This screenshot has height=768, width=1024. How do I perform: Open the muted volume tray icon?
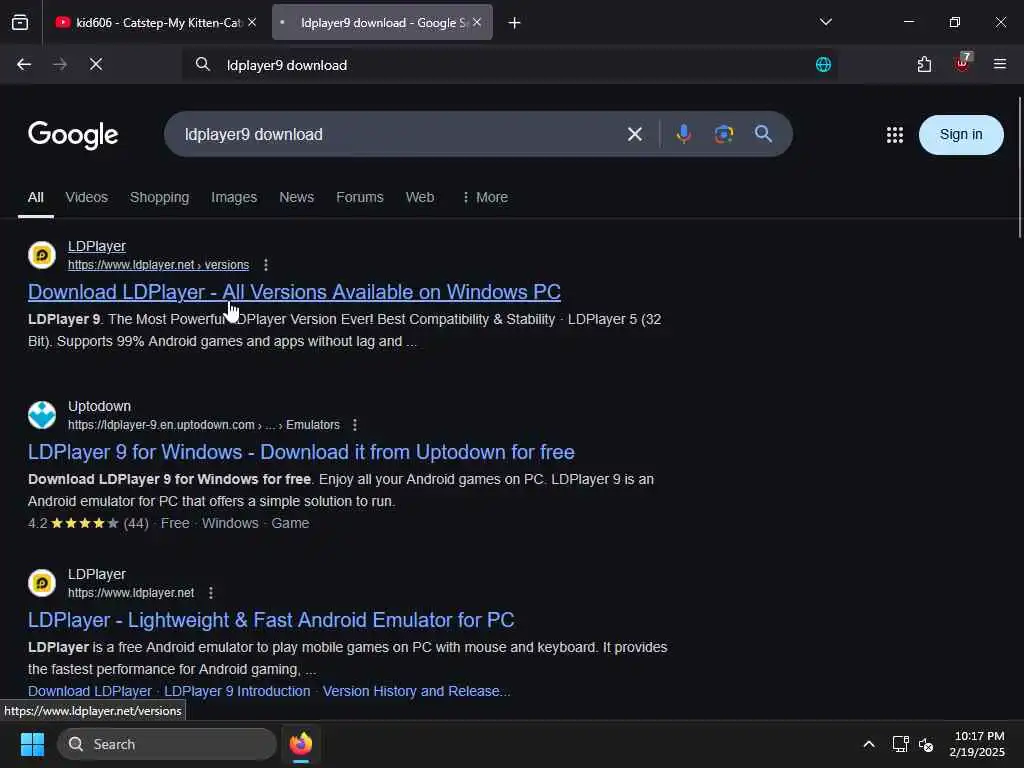926,744
